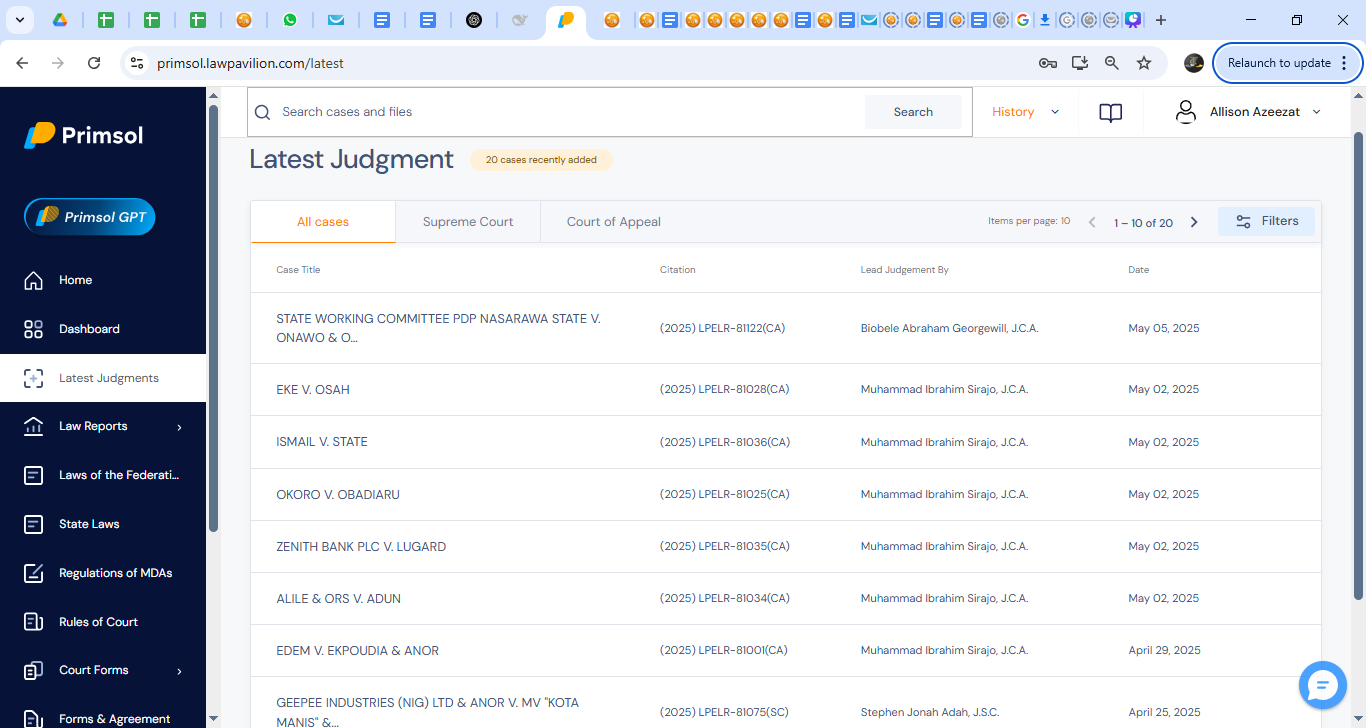
Task: Click the 20 cases recently added badge
Action: [x=541, y=160]
